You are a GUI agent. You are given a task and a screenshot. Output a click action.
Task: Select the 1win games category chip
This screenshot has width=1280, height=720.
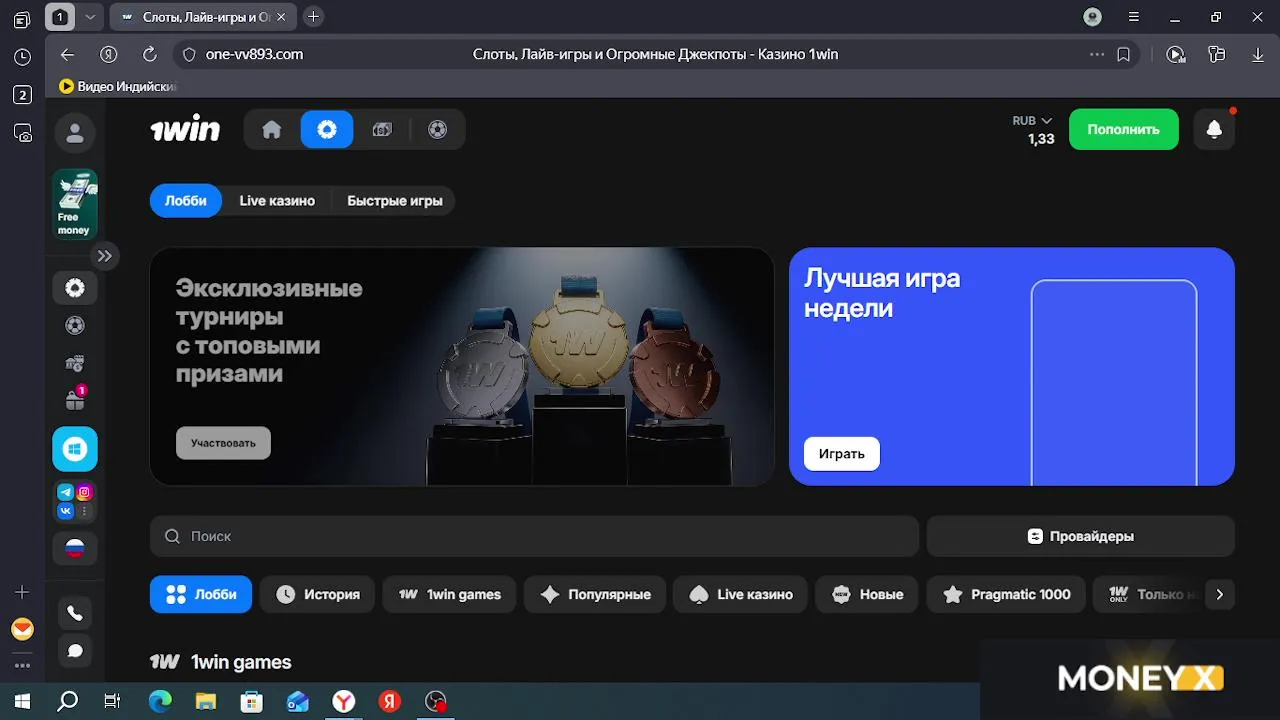(449, 594)
